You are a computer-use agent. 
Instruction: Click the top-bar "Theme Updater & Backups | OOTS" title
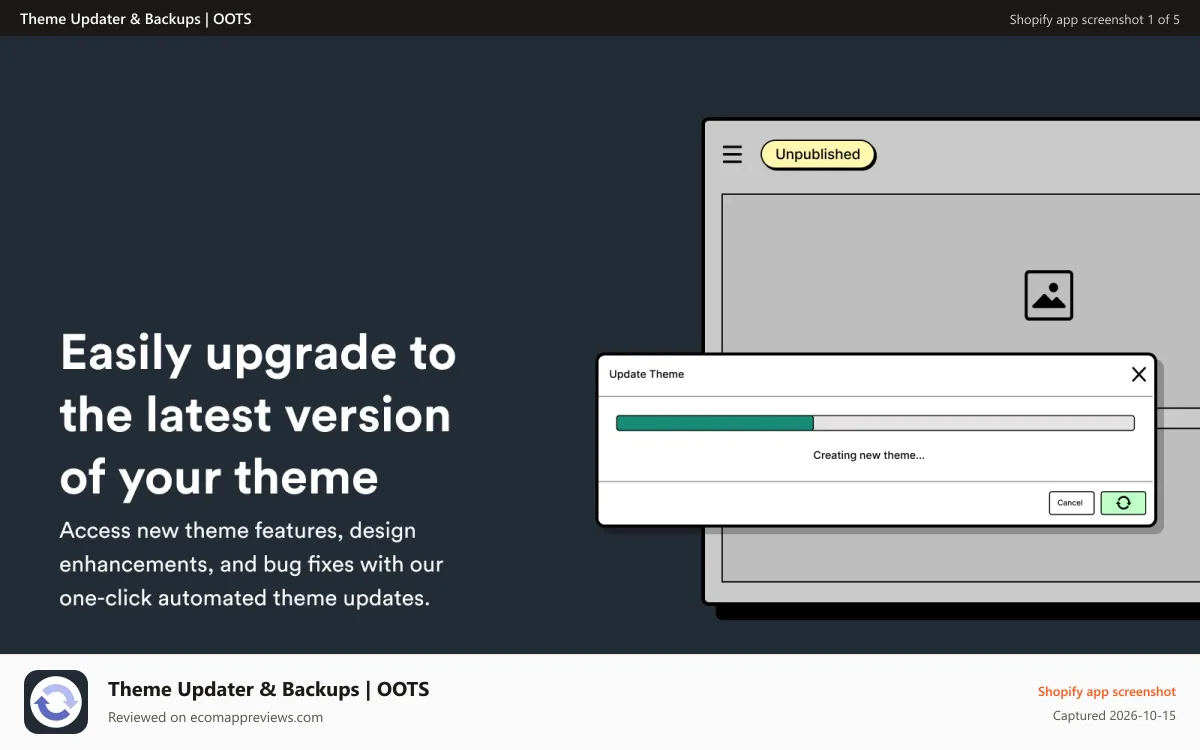coord(136,18)
